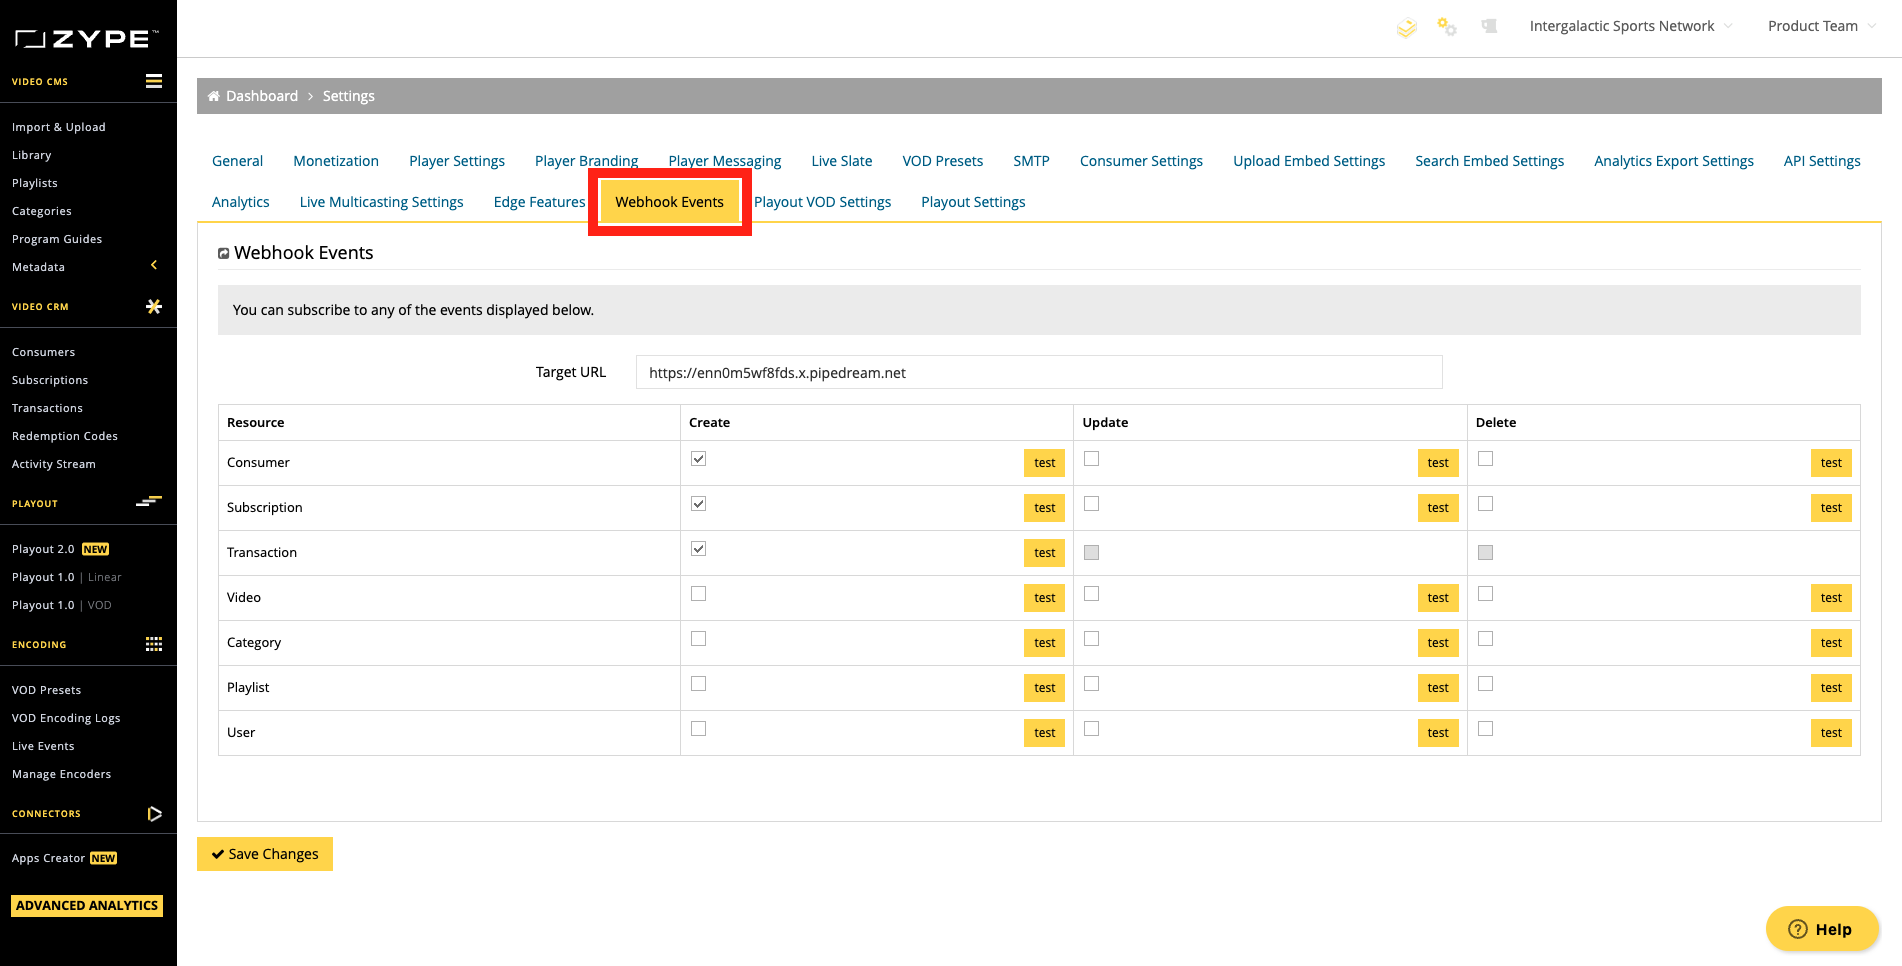Enable Subscription Delete checkbox

(x=1485, y=504)
